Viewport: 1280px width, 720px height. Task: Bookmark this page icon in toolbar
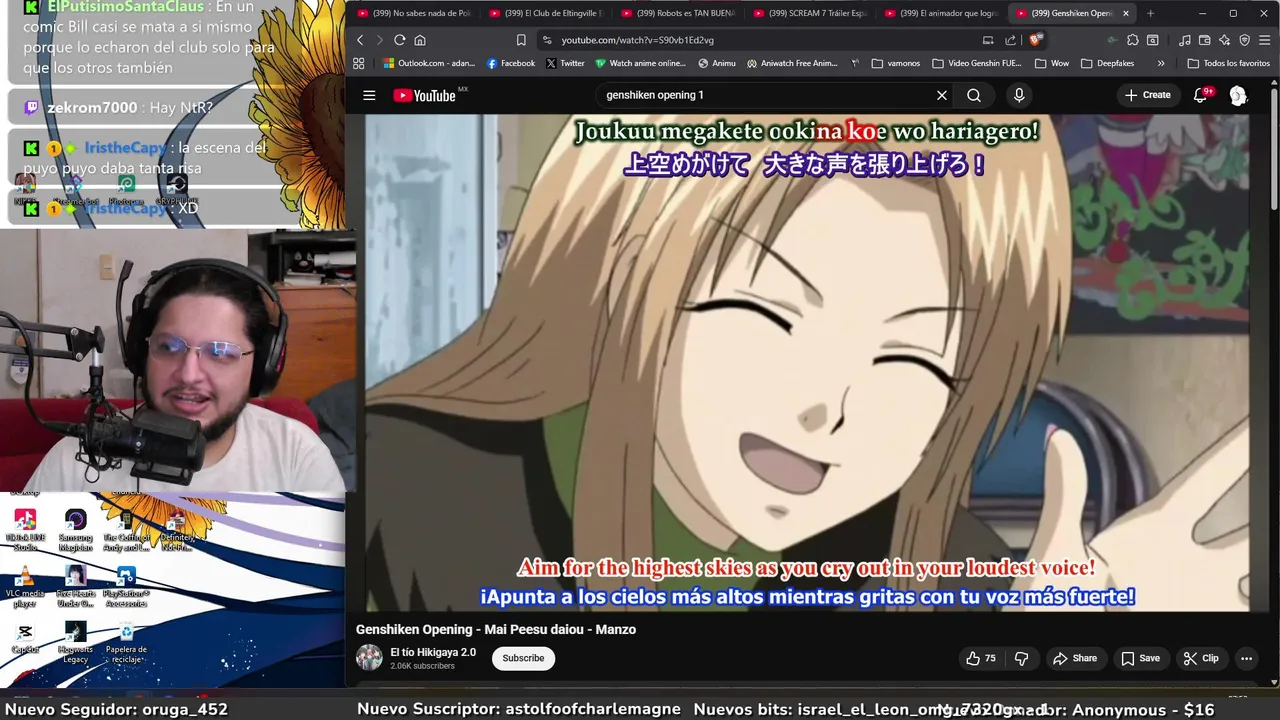[521, 40]
